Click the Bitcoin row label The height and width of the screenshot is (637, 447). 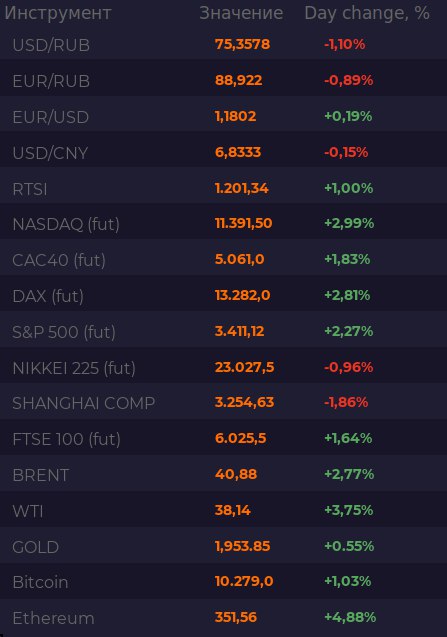click(x=40, y=582)
